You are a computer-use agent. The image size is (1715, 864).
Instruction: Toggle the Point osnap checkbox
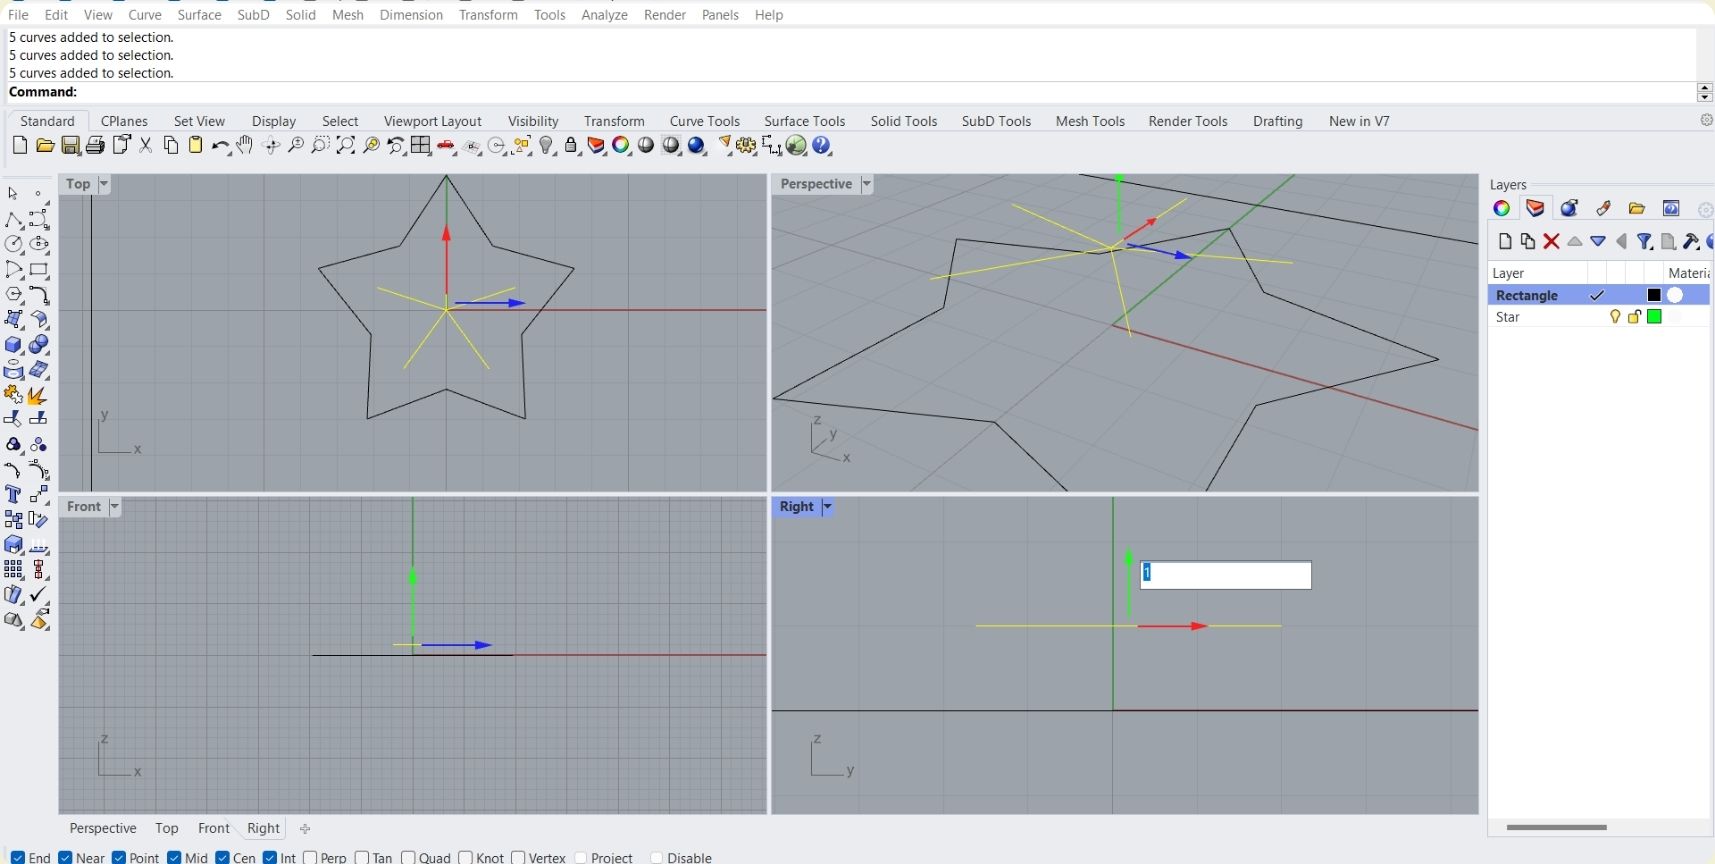click(x=119, y=857)
